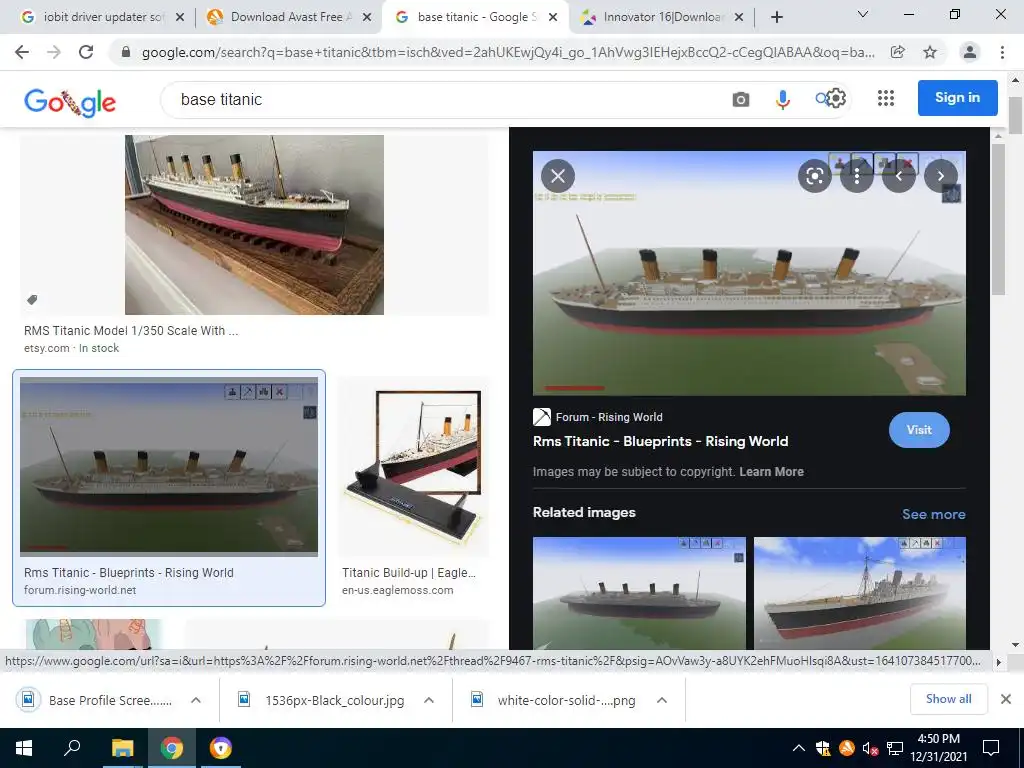This screenshot has height=768, width=1024.
Task: Open the large Titanic preview image
Action: pyautogui.click(x=749, y=273)
